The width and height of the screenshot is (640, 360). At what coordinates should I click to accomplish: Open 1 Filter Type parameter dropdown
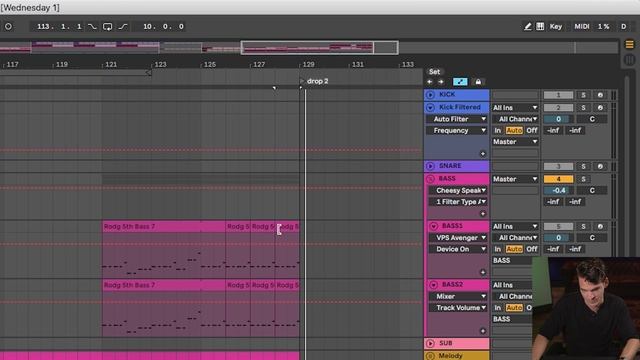pos(458,202)
